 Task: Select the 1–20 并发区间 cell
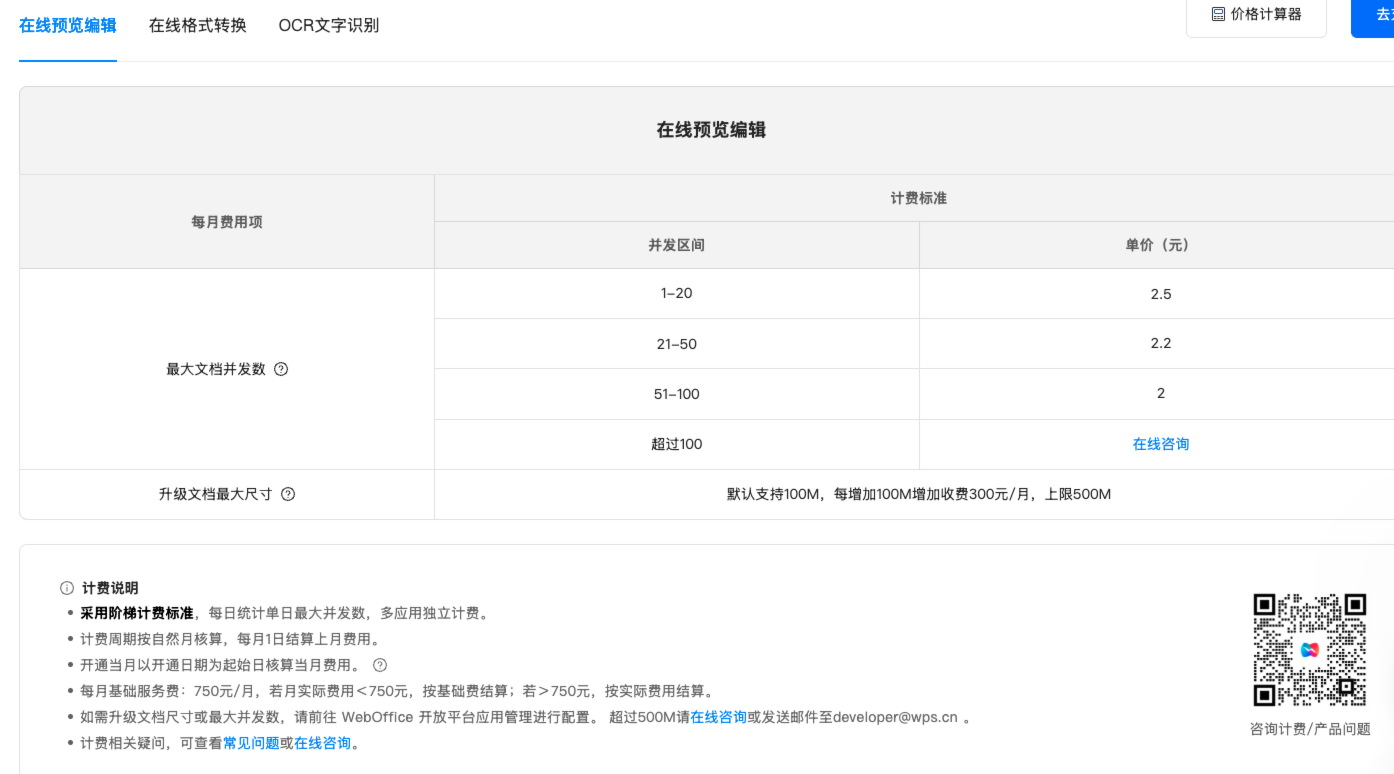pyautogui.click(x=676, y=294)
